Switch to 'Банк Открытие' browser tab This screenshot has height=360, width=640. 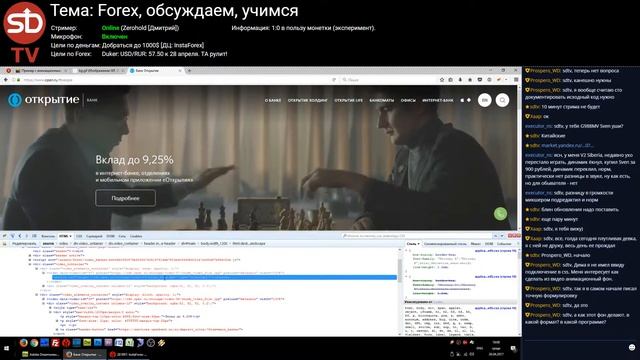[155, 71]
